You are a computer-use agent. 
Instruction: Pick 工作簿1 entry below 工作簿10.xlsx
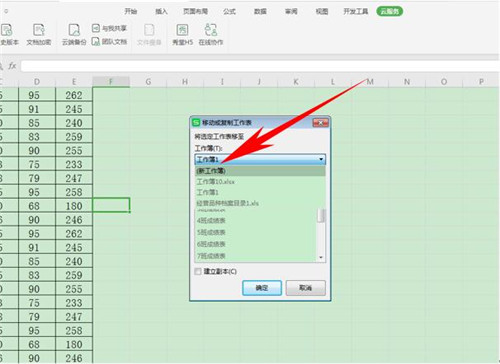tap(260, 192)
